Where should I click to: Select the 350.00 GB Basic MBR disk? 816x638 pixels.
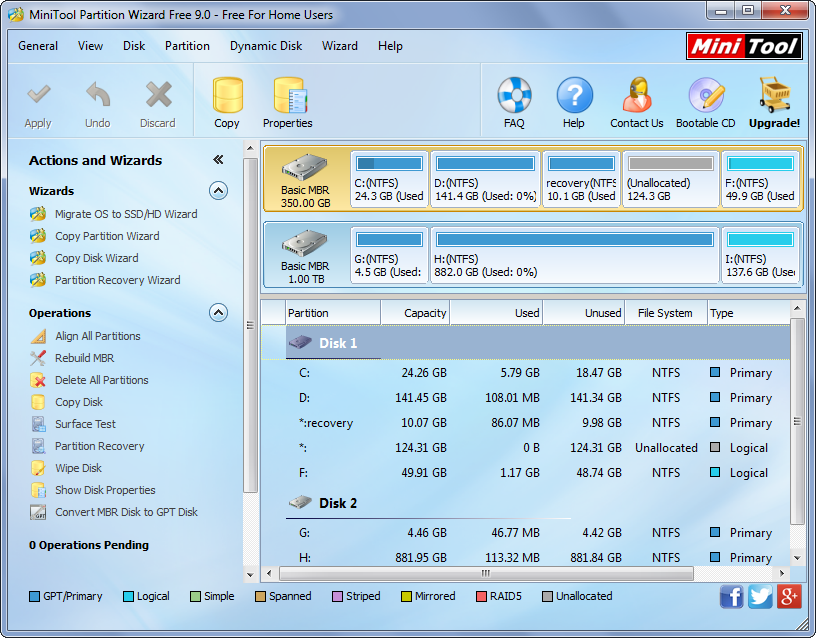point(306,179)
